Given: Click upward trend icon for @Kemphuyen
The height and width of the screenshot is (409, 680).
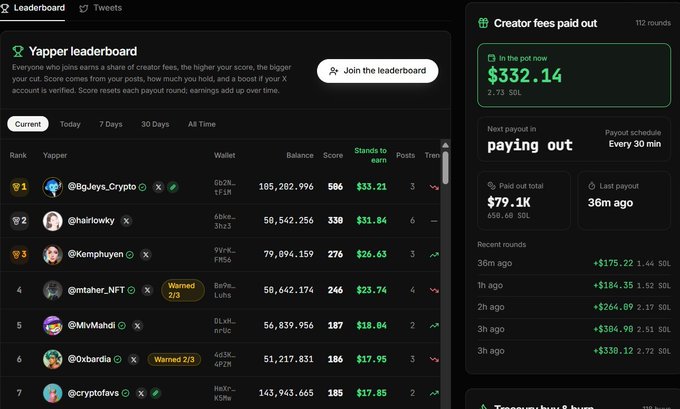Looking at the screenshot, I should coord(434,255).
